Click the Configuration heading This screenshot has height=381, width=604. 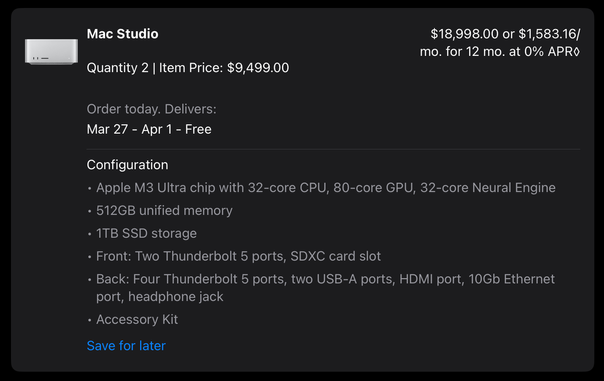pyautogui.click(x=128, y=165)
